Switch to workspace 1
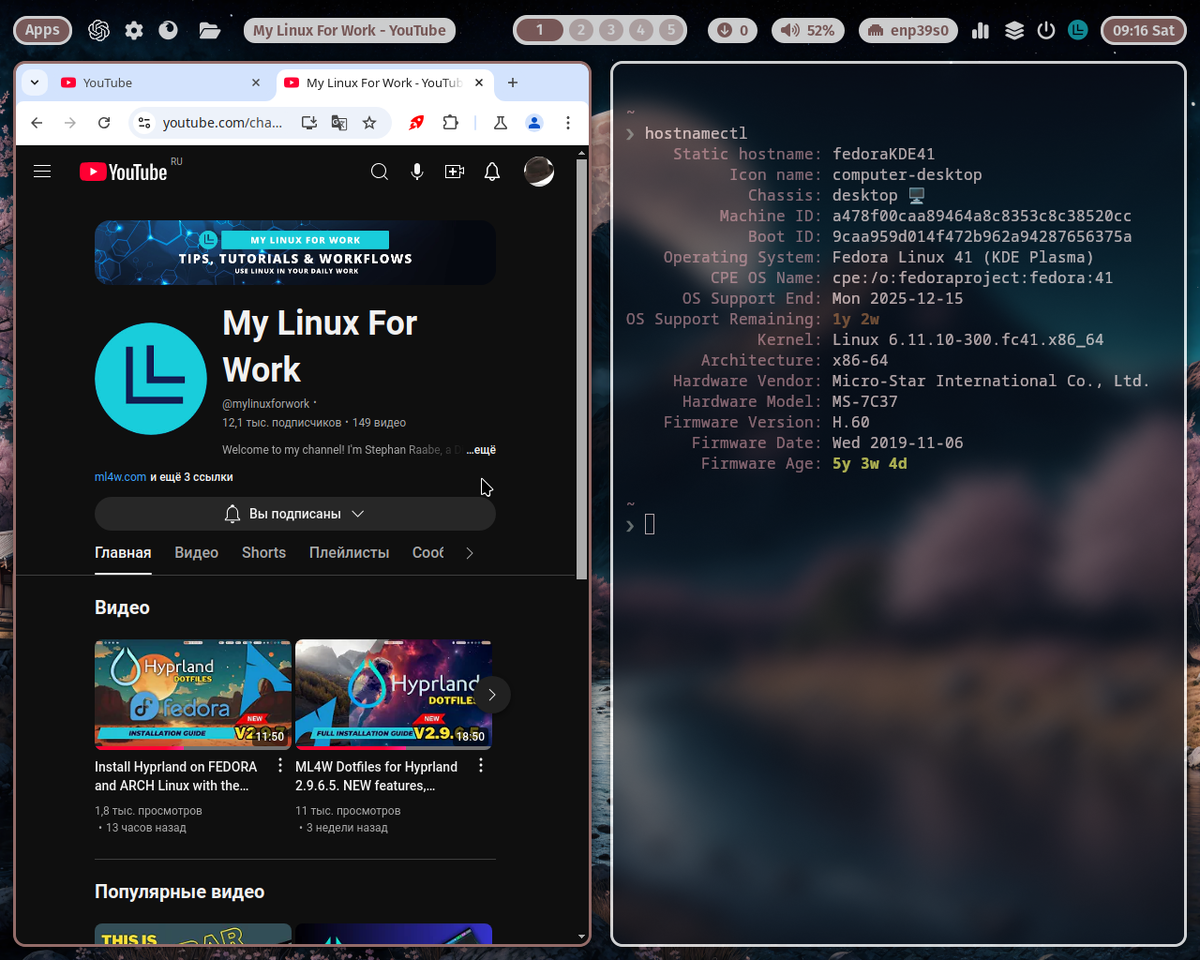 (540, 30)
